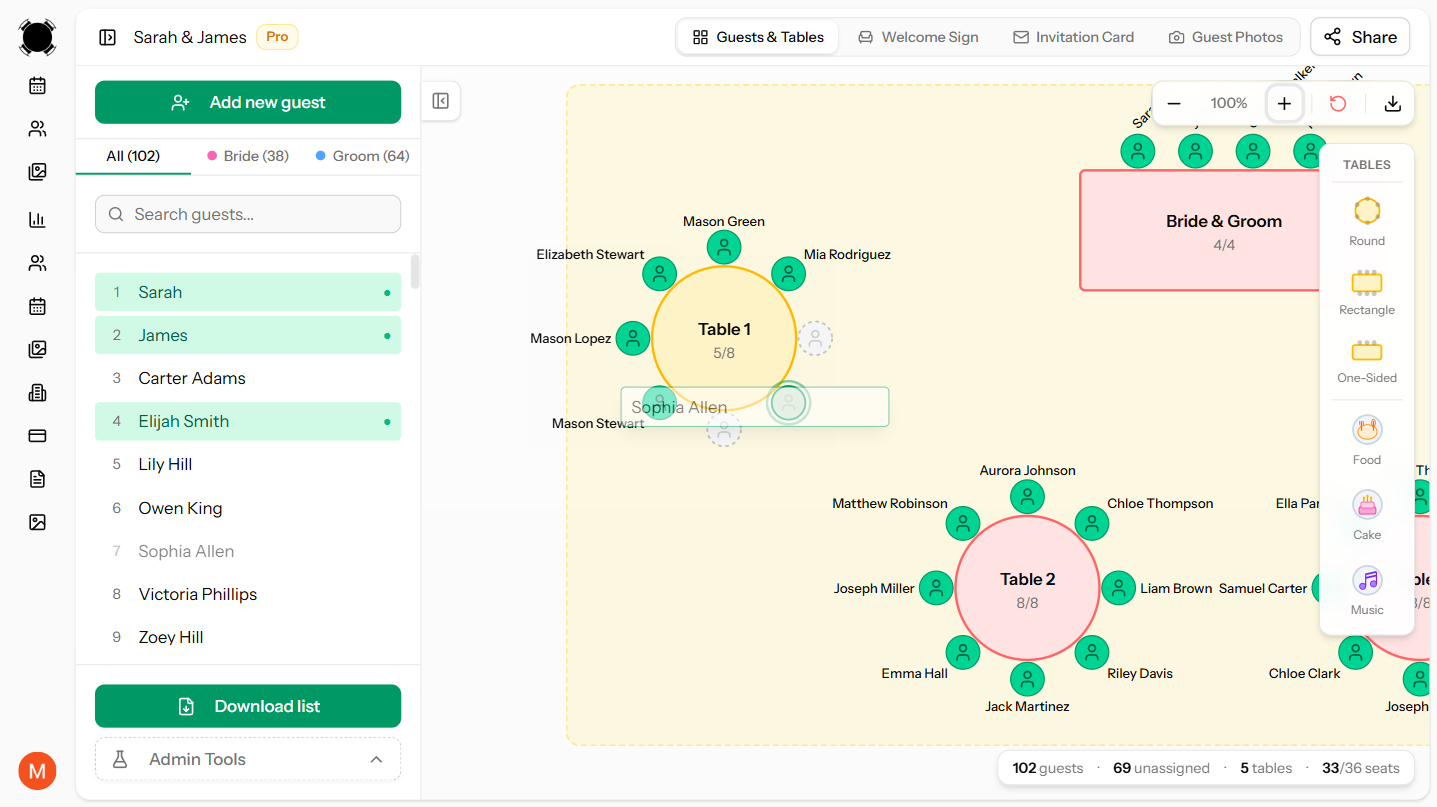Open the Invitation Card tab
Image resolution: width=1437 pixels, height=807 pixels.
click(1073, 37)
